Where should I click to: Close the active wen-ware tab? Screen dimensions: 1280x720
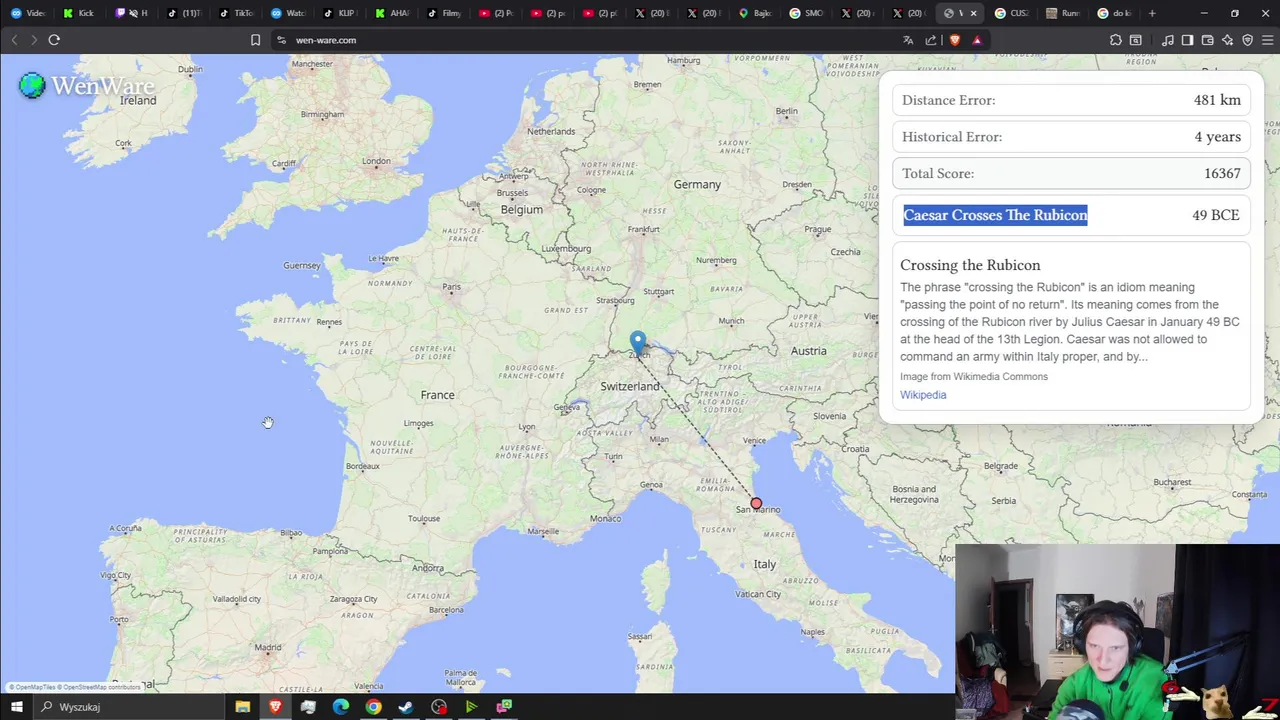click(x=973, y=13)
